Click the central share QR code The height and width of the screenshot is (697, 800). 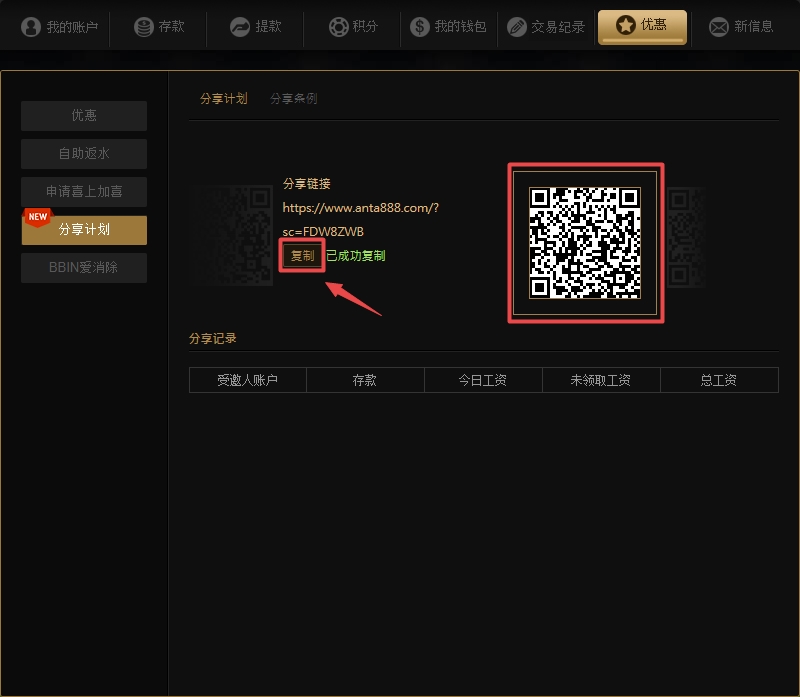click(x=585, y=243)
